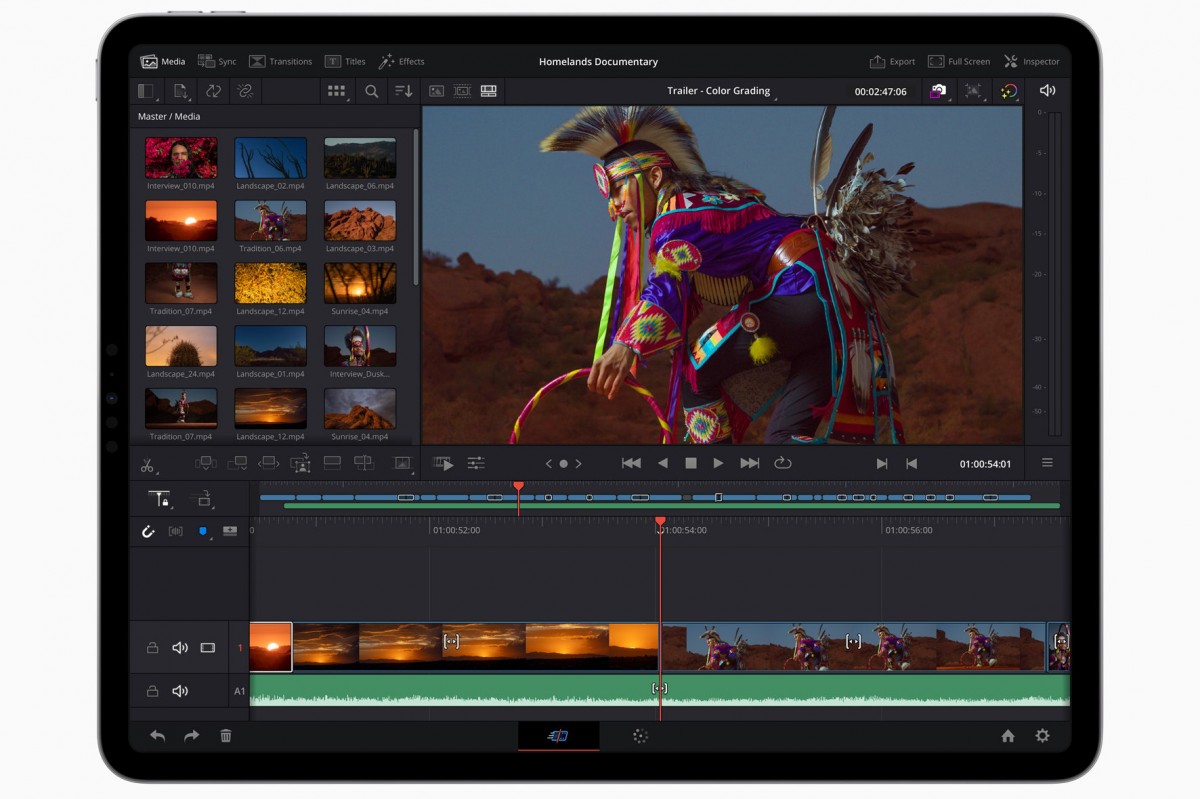1200x799 pixels.
Task: Click the play button in transport controls
Action: (x=718, y=462)
